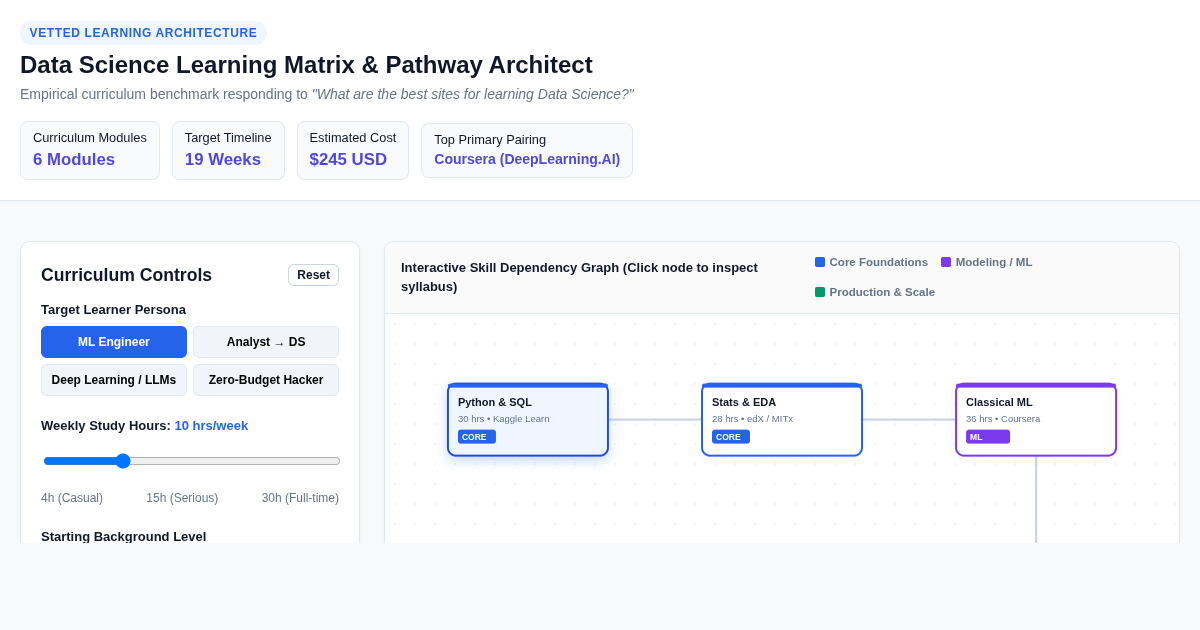
Task: Click the Estimated Cost $245 USD card
Action: 353,151
